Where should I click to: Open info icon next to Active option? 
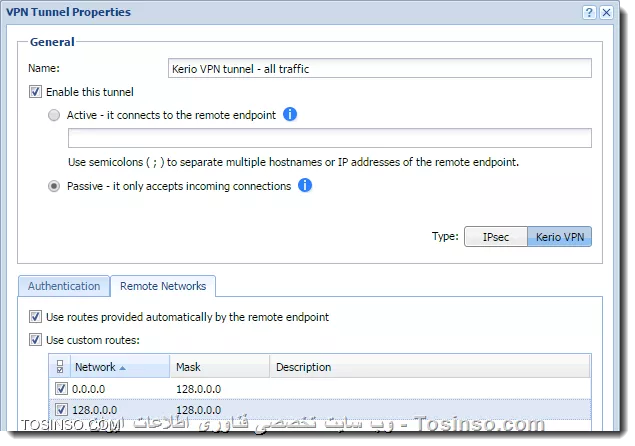pos(290,114)
